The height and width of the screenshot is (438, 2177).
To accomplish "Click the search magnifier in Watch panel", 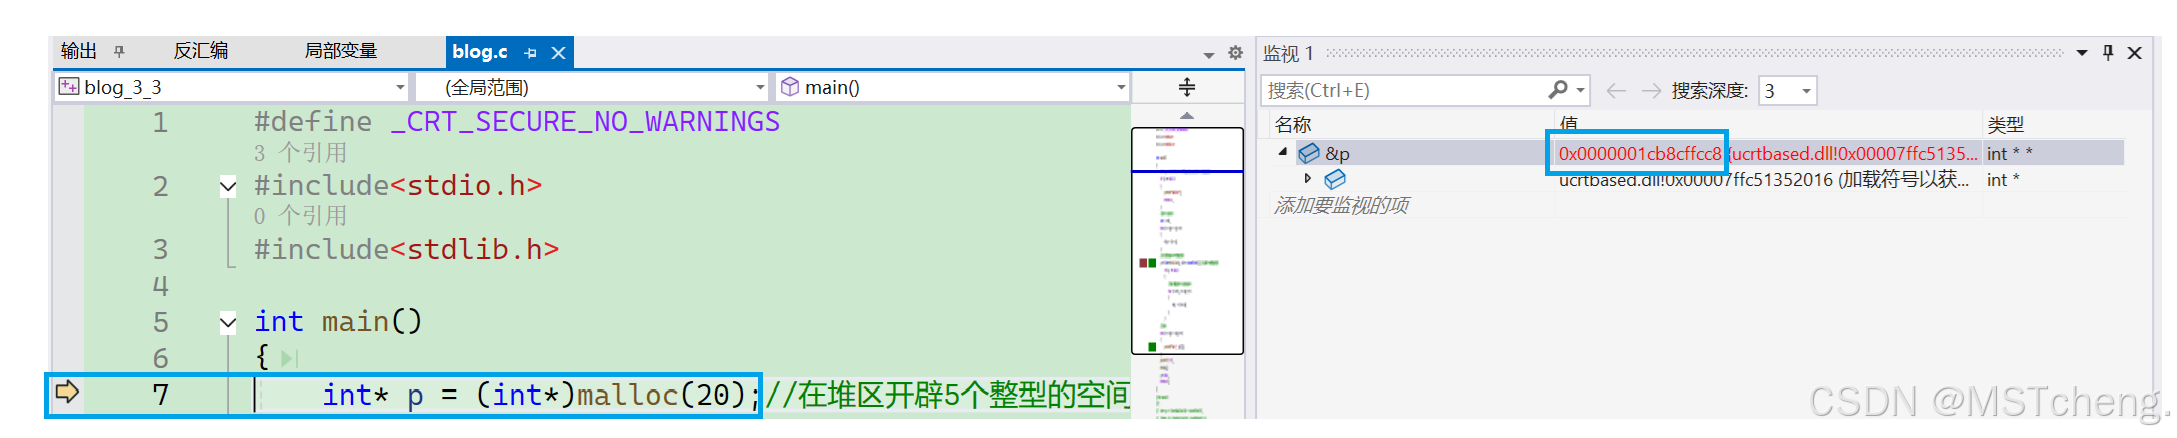I will [x=1557, y=90].
